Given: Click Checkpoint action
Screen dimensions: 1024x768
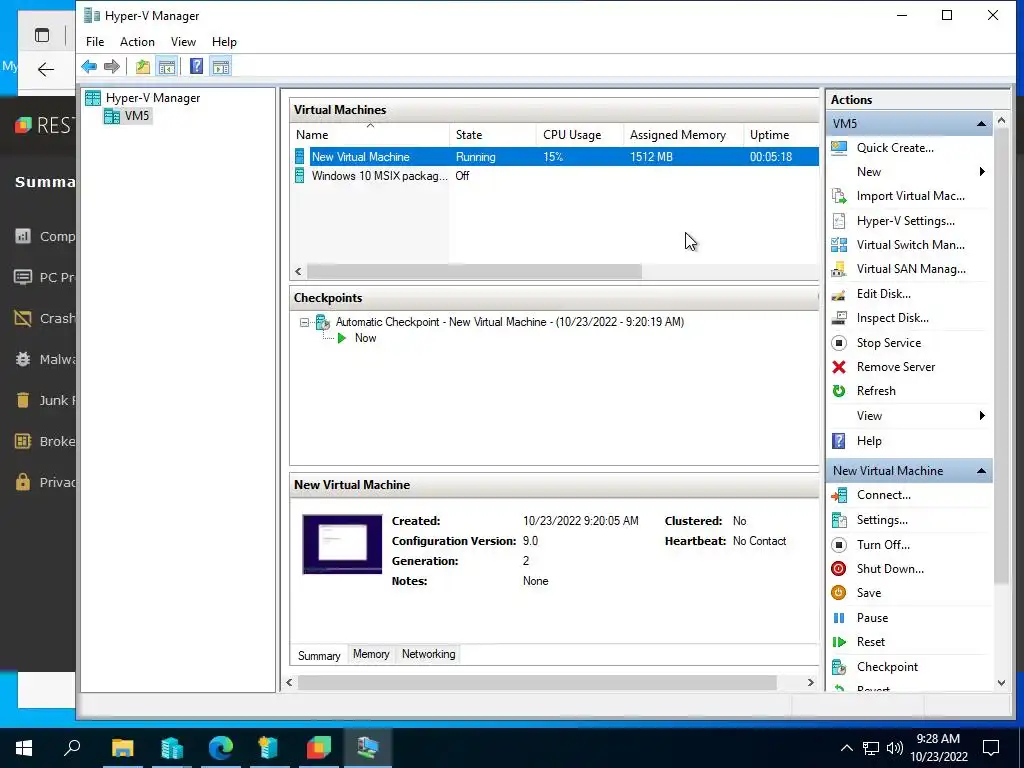Looking at the screenshot, I should coord(887,667).
